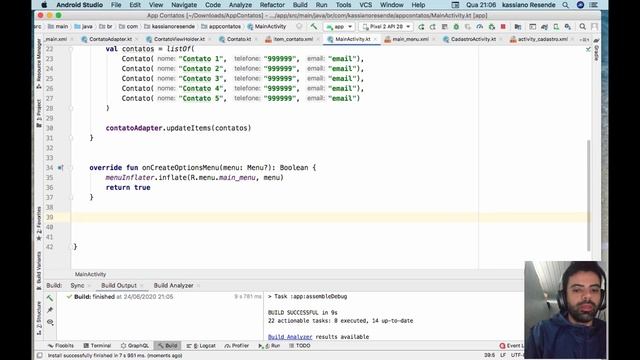This screenshot has height=360, width=640.
Task: Open the Floobits tool window
Action: click(x=61, y=346)
